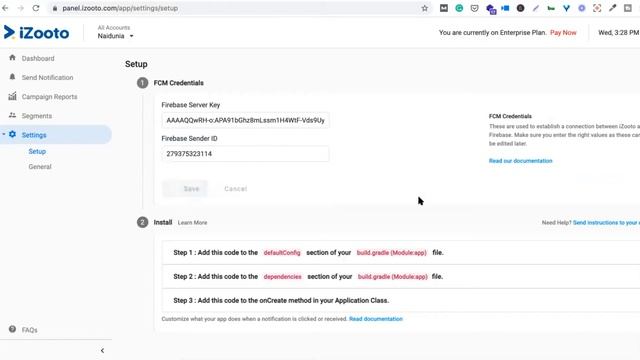Image resolution: width=640 pixels, height=360 pixels.
Task: Open Dashboard in the sidebar
Action: coord(38,58)
